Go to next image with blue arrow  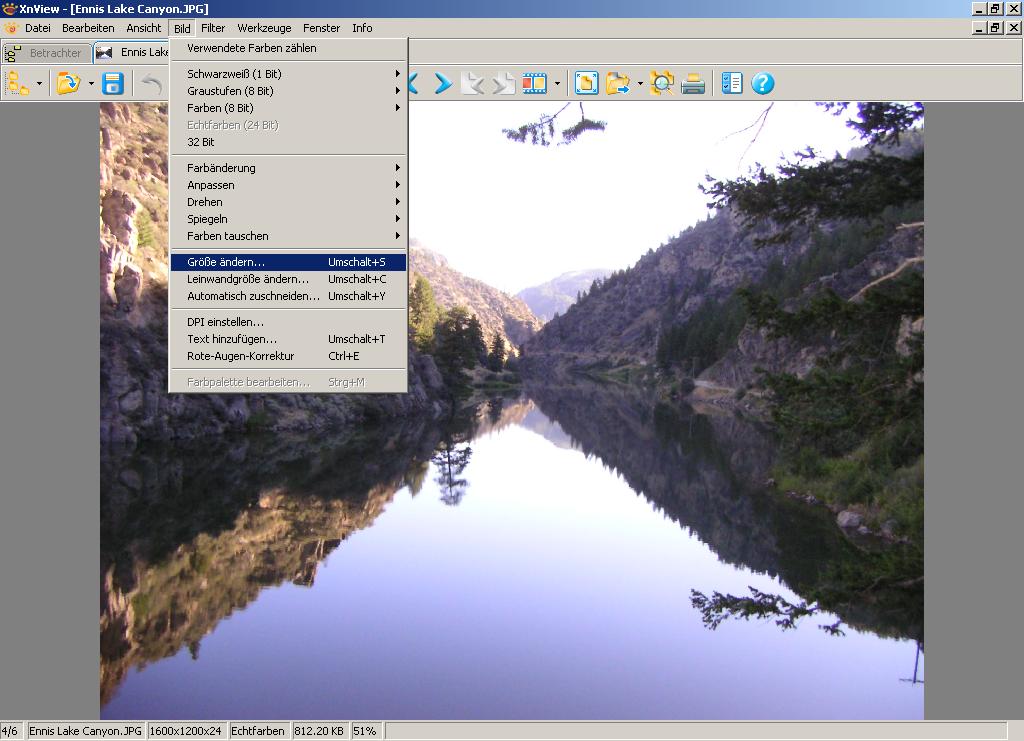pos(443,84)
